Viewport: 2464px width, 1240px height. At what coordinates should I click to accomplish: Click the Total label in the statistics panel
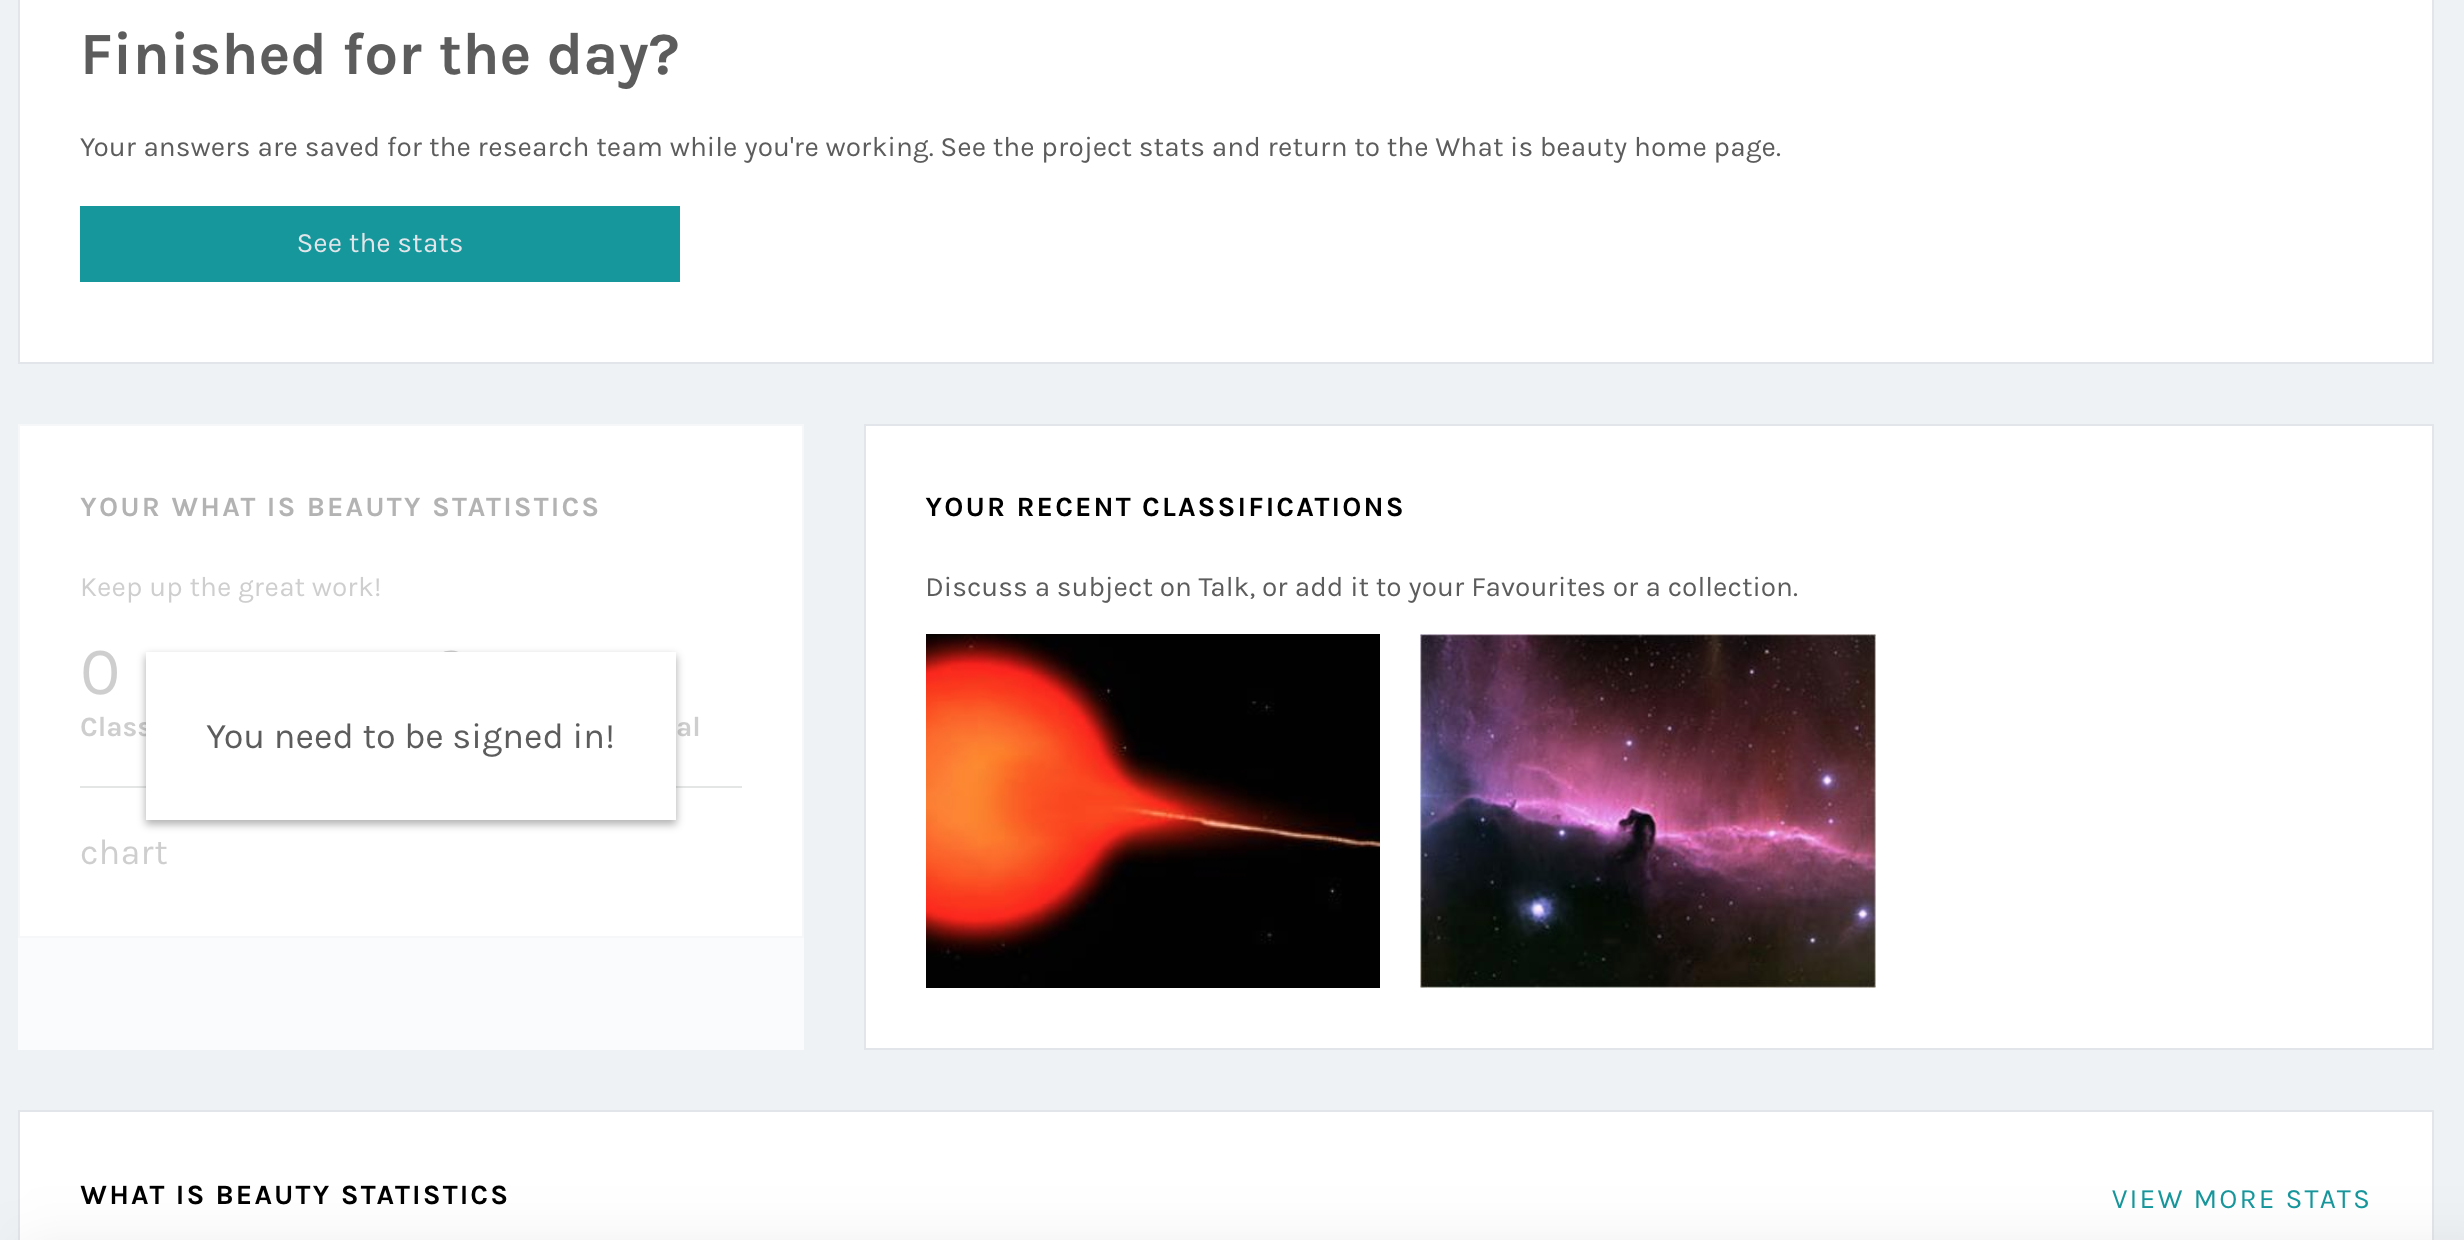pos(688,727)
